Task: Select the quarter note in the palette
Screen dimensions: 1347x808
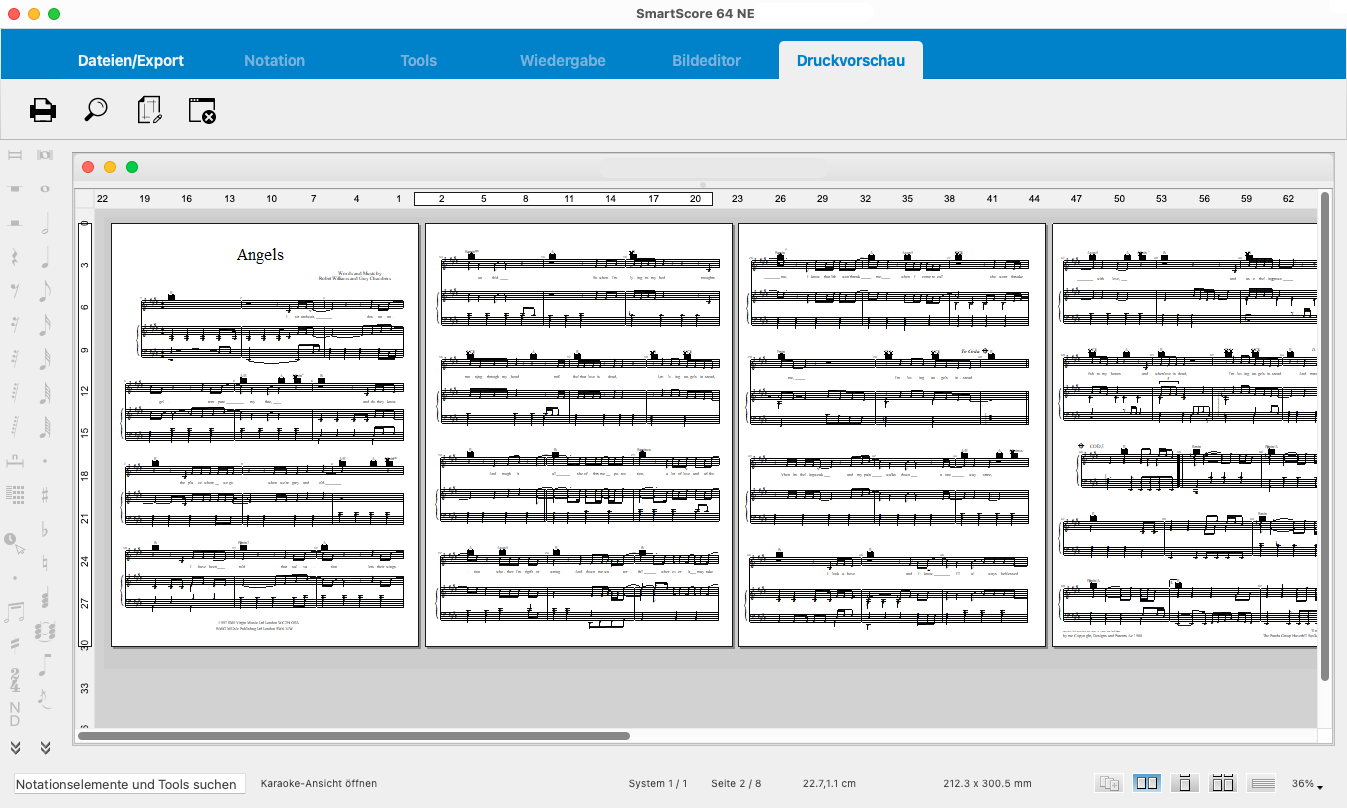Action: pyautogui.click(x=45, y=259)
